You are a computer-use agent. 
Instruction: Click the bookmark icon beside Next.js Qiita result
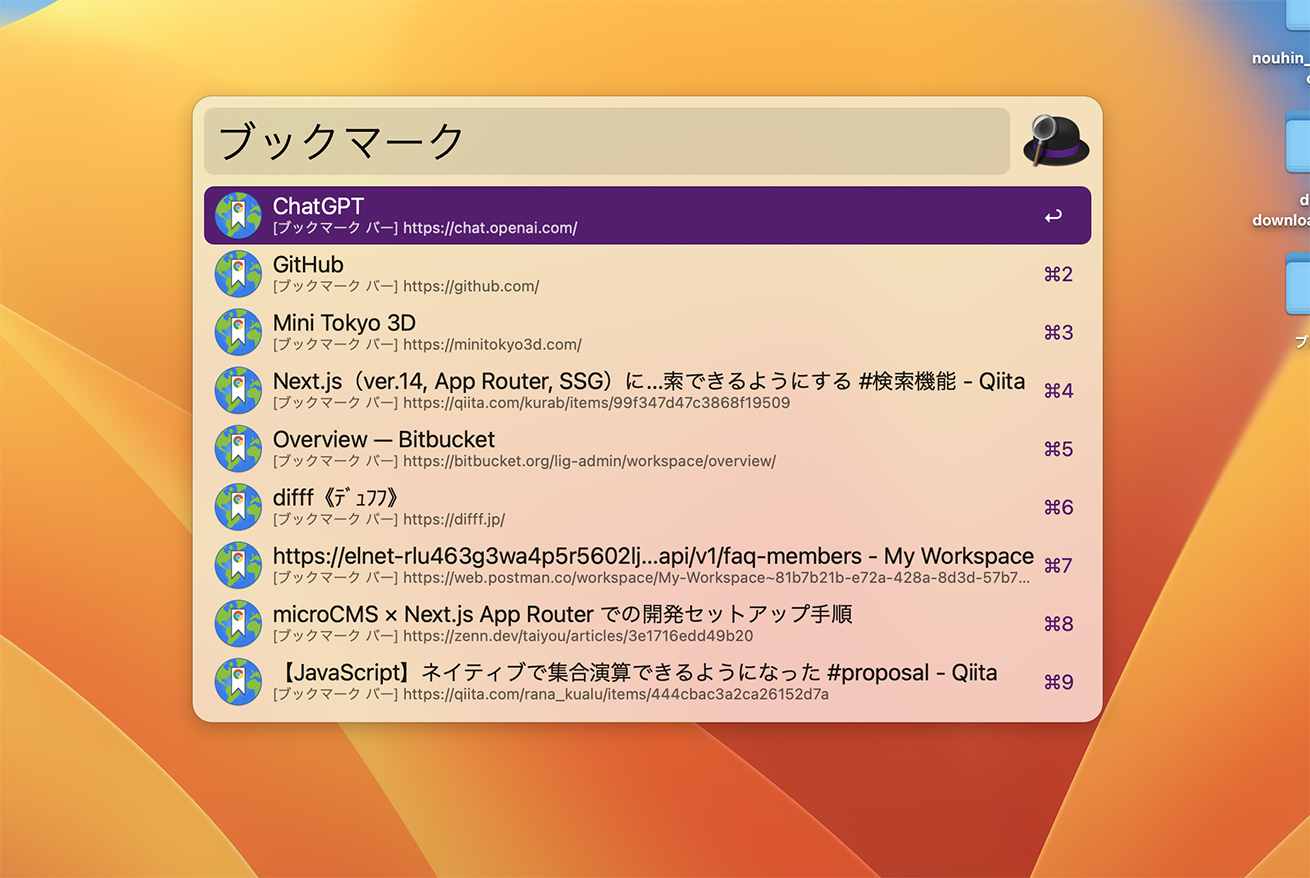(x=238, y=390)
